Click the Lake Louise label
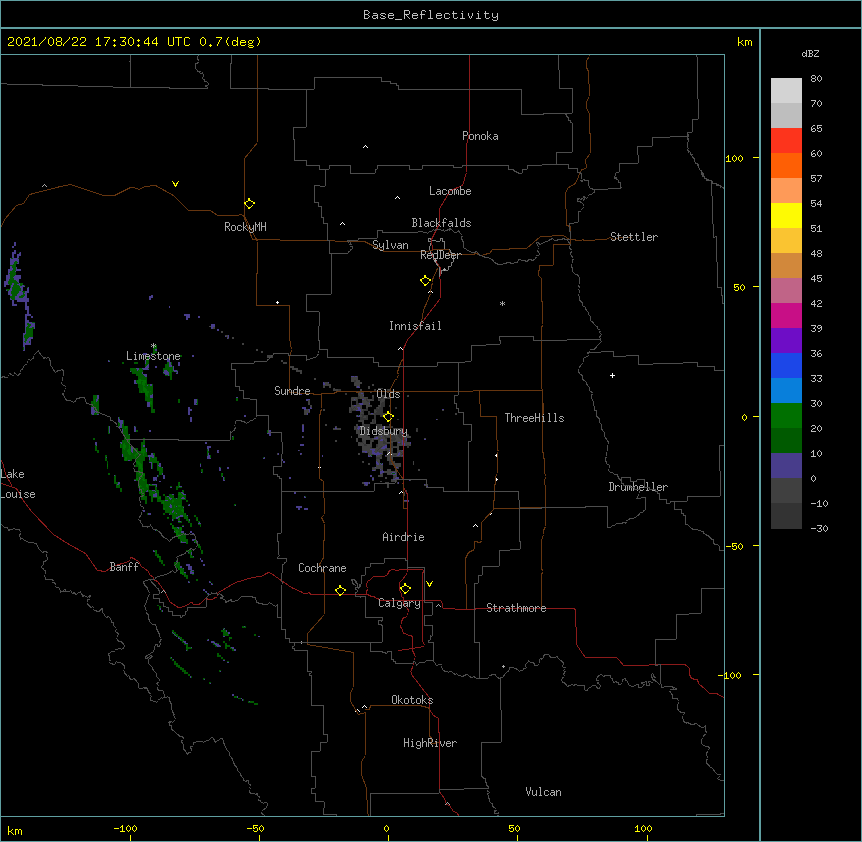This screenshot has height=842, width=862. [16, 484]
